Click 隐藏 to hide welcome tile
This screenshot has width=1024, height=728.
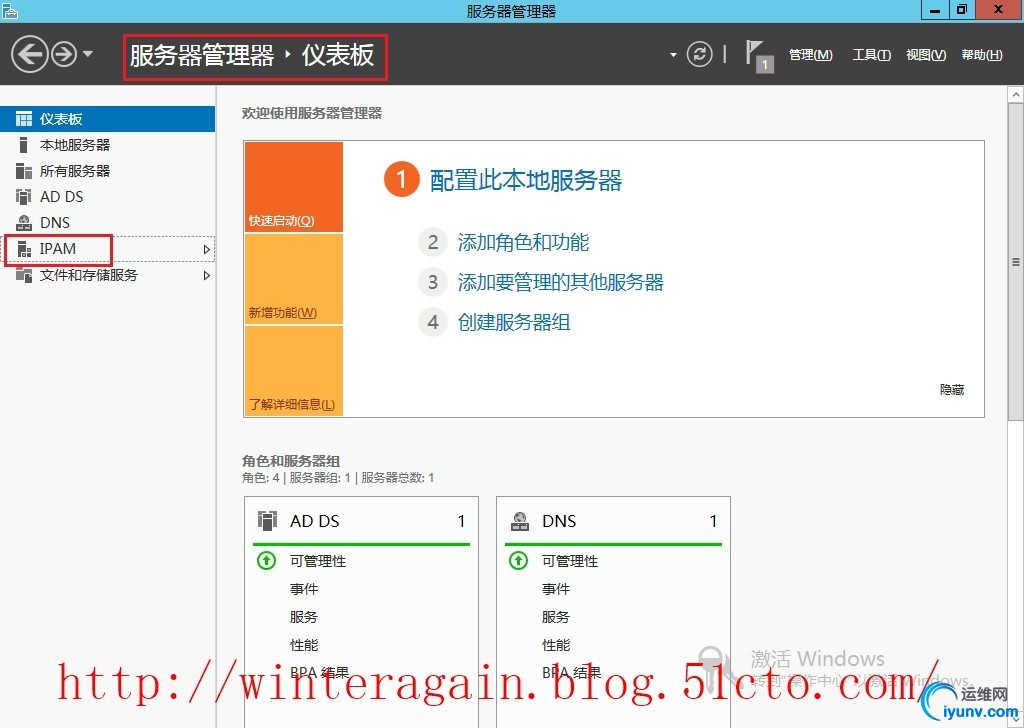(952, 390)
